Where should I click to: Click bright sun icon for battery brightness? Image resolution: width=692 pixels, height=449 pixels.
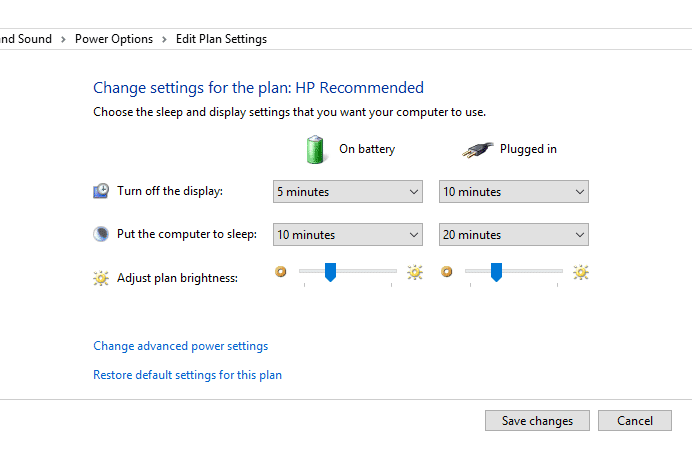pos(414,271)
